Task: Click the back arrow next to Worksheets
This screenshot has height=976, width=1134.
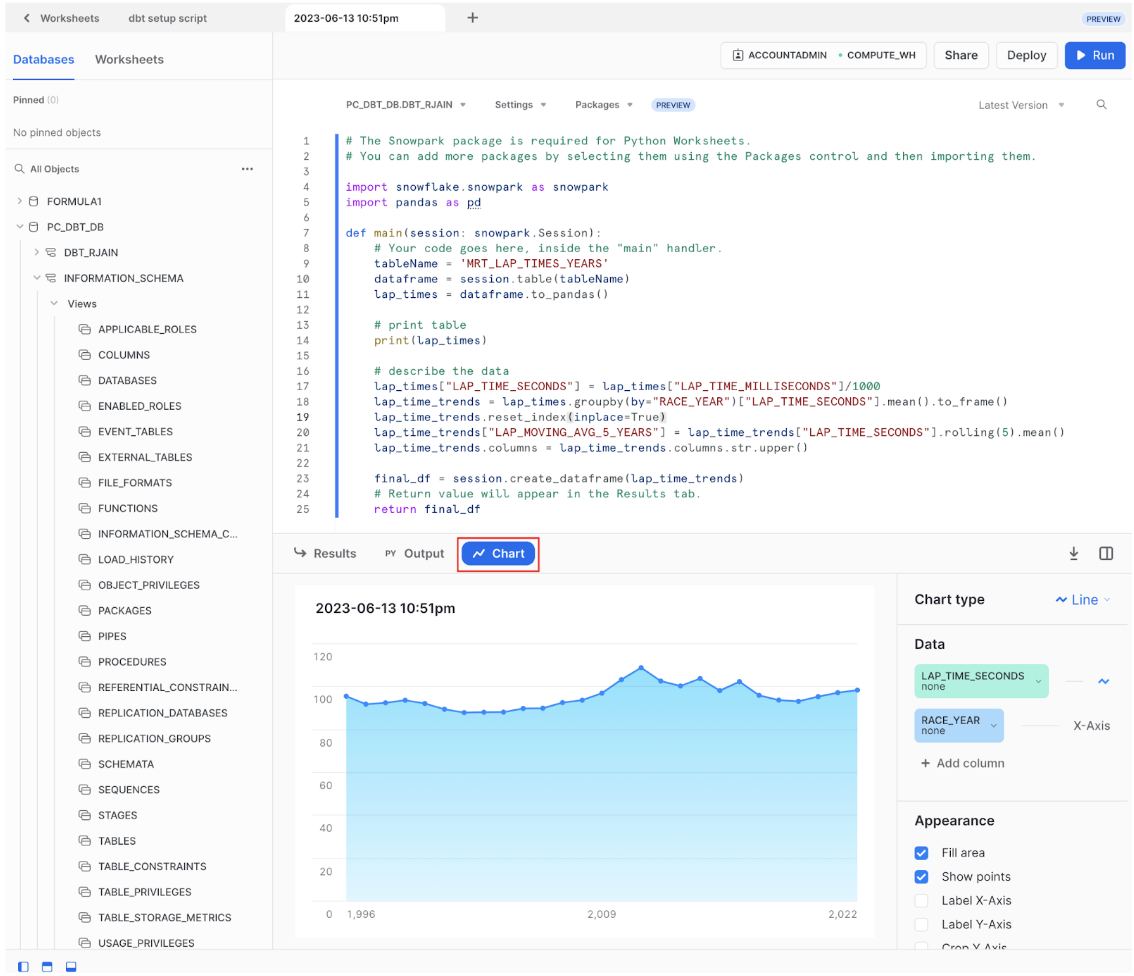Action: pos(26,18)
